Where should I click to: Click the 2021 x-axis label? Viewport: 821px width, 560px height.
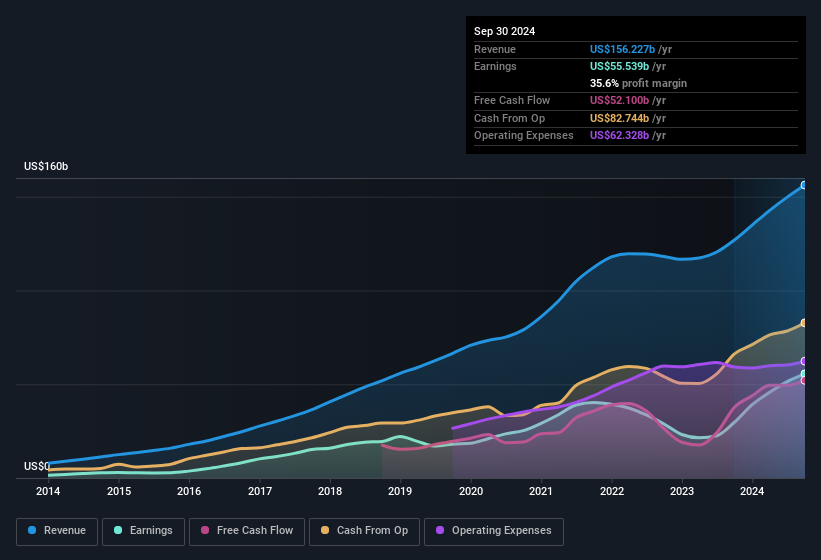click(541, 491)
